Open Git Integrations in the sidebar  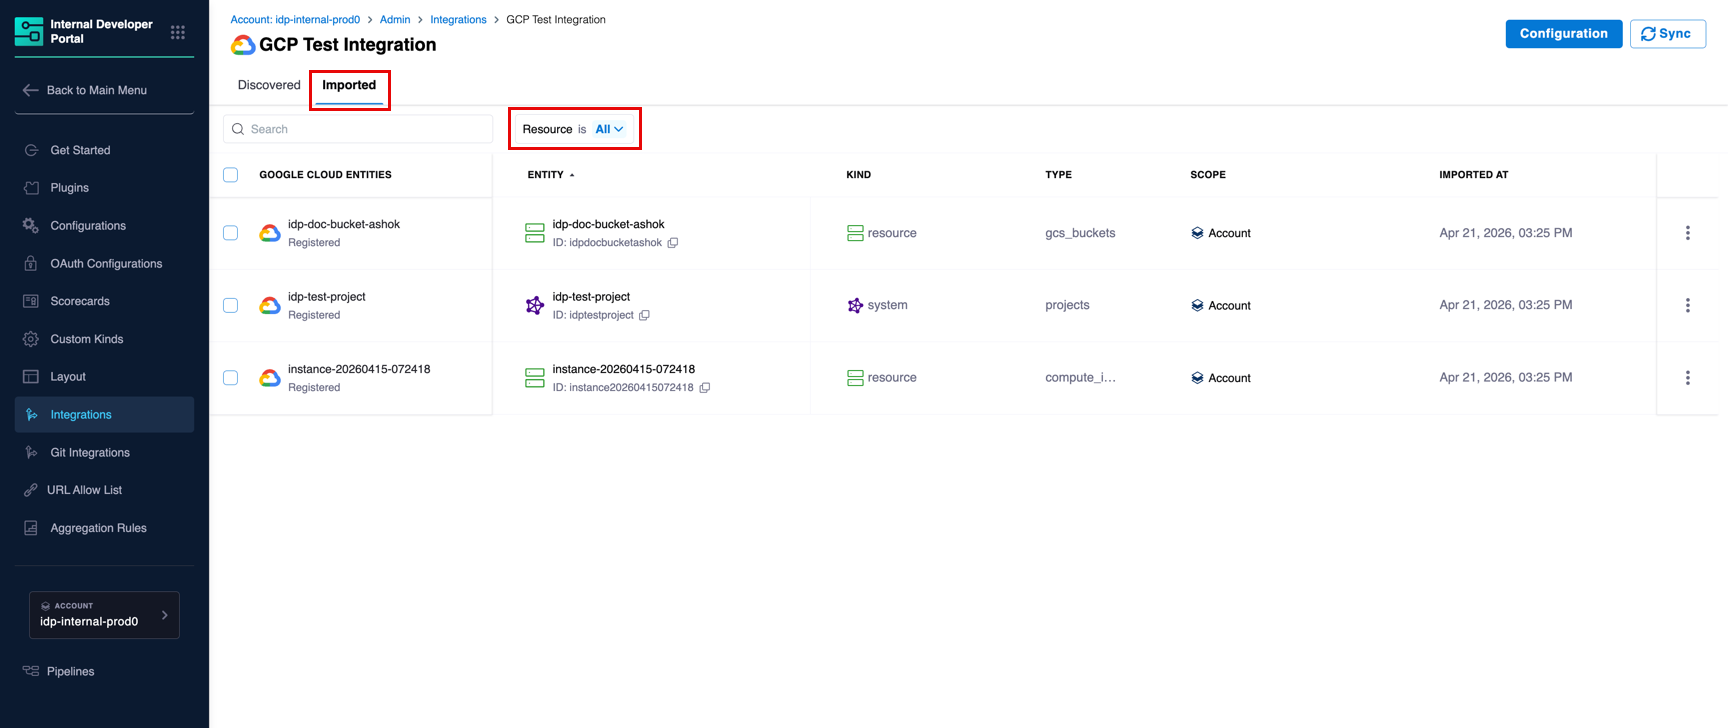tap(104, 452)
